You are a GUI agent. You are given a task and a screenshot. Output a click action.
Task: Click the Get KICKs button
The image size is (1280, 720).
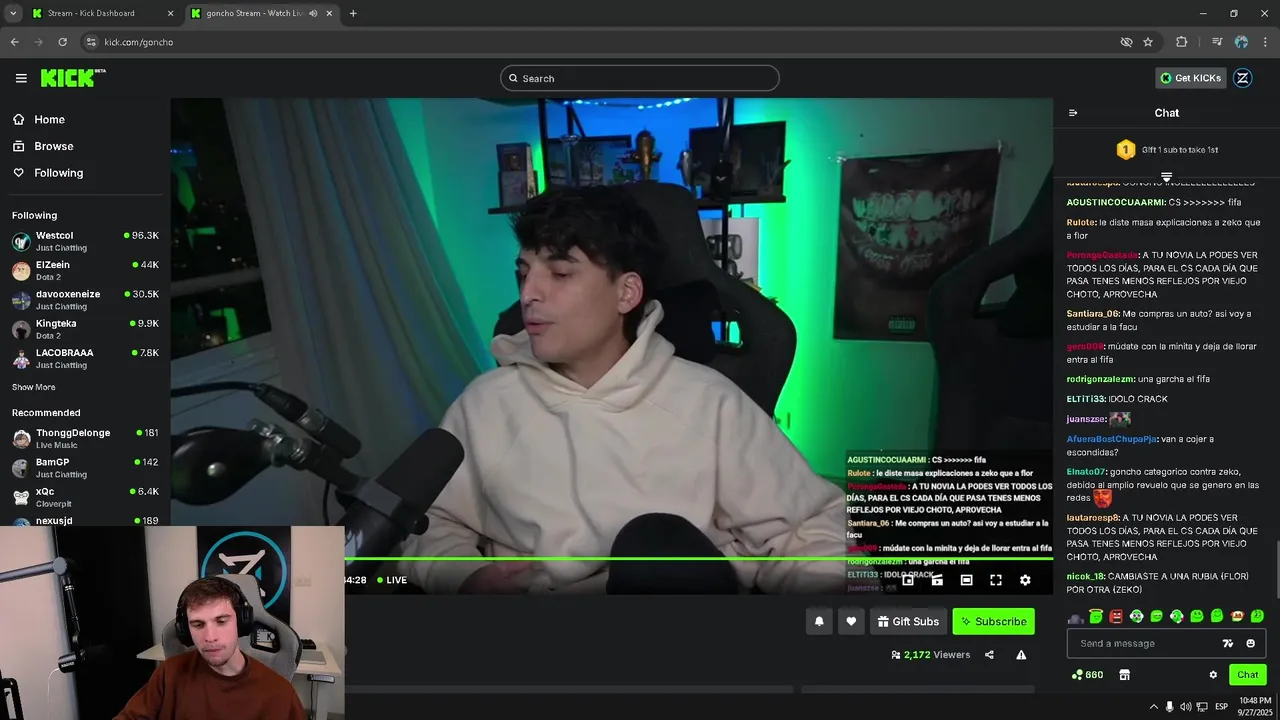coord(1190,78)
